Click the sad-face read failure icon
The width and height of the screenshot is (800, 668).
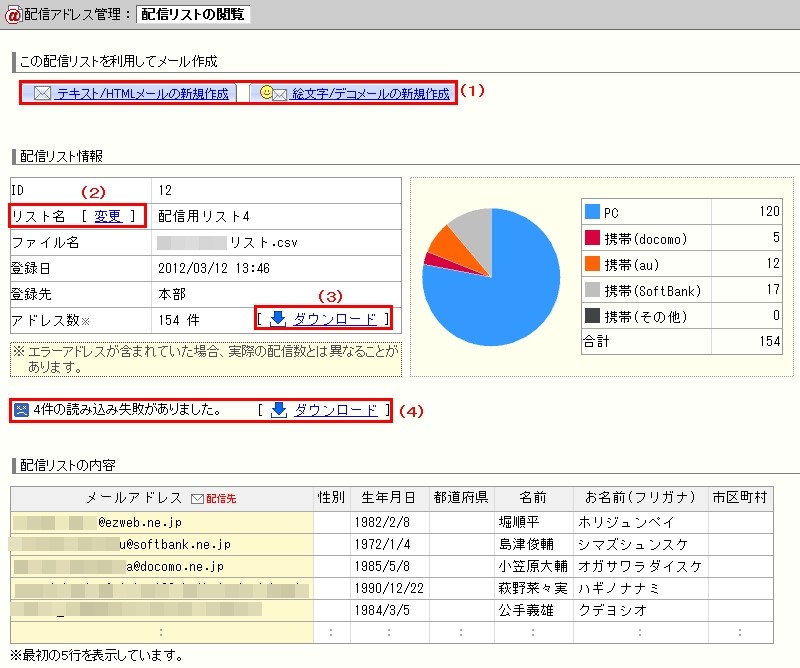point(21,410)
